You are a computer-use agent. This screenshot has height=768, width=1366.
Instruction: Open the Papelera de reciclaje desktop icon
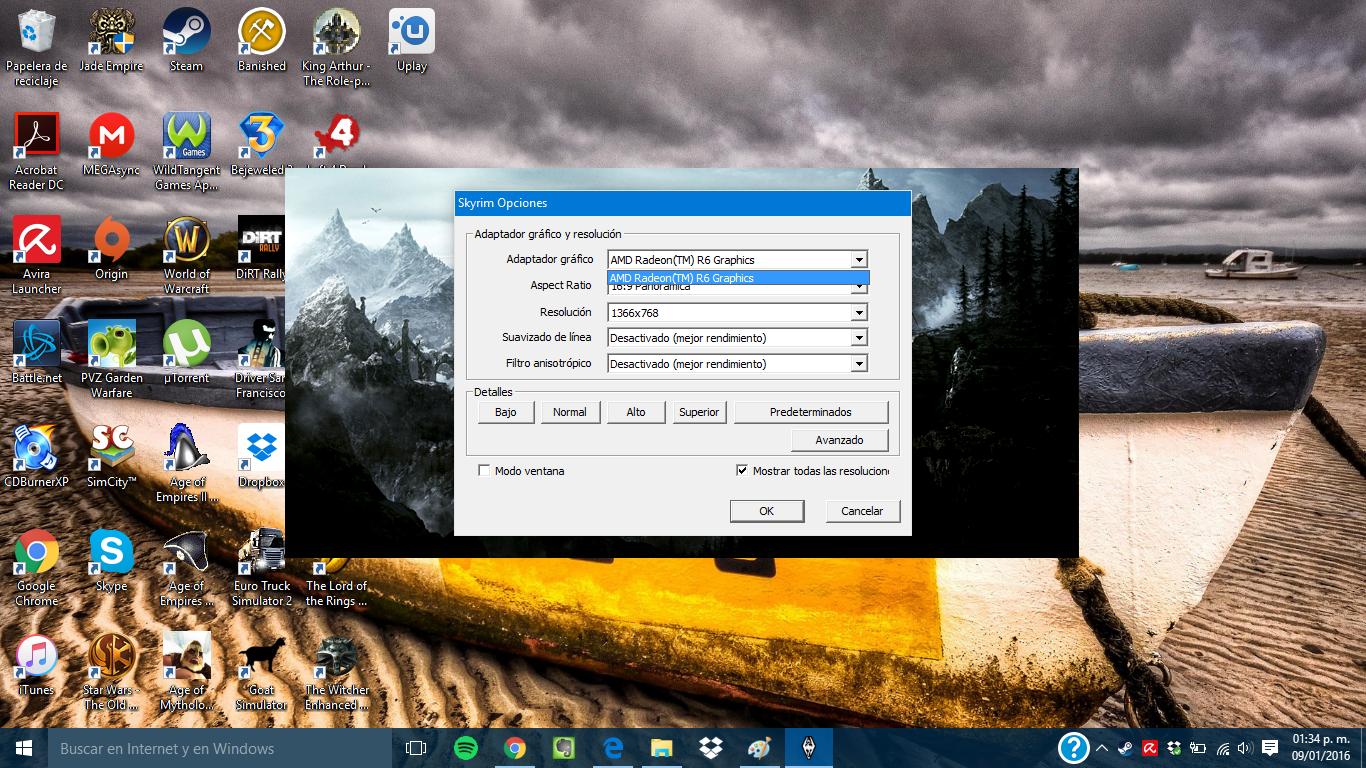click(x=37, y=47)
